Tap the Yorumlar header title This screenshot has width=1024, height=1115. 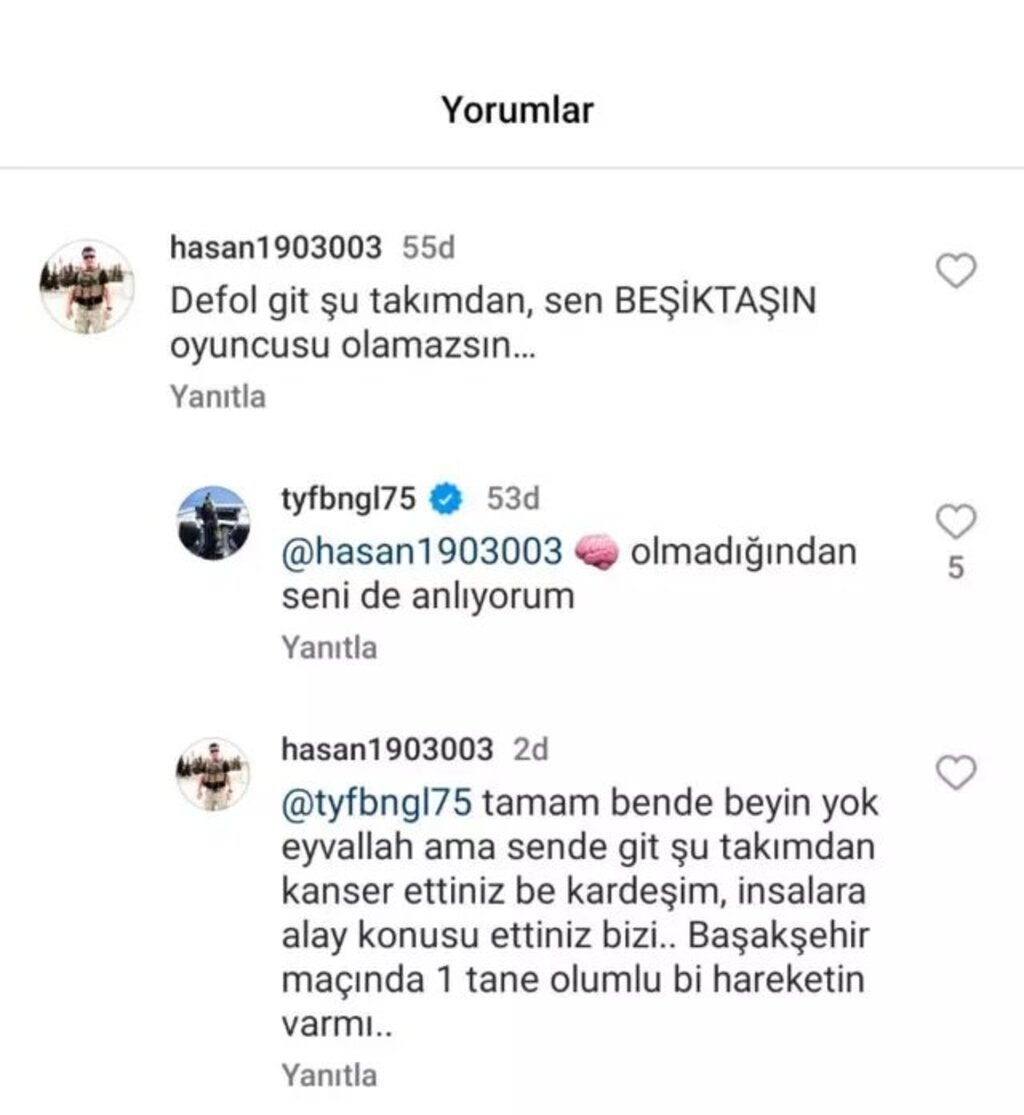(517, 110)
